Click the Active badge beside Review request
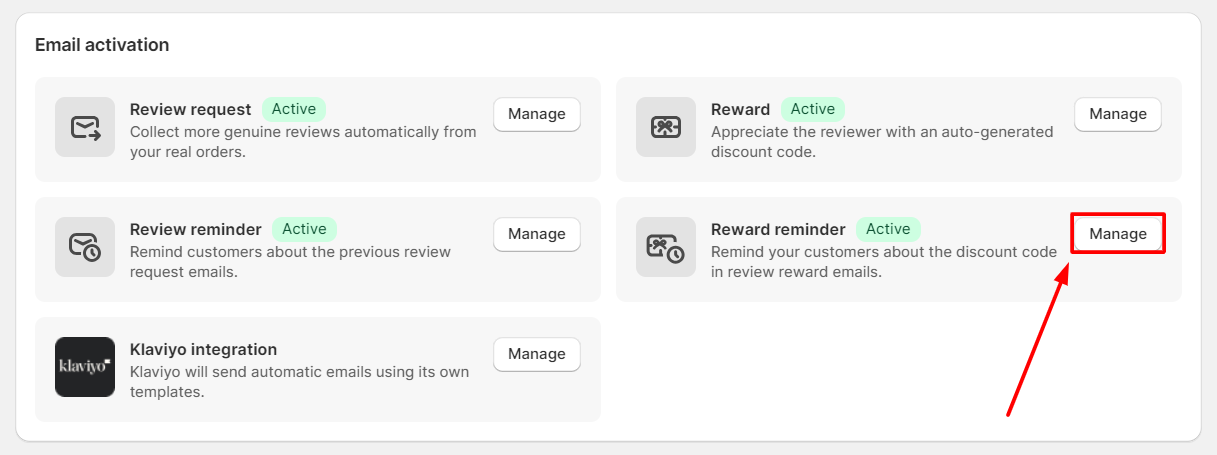1217x455 pixels. pyautogui.click(x=294, y=109)
